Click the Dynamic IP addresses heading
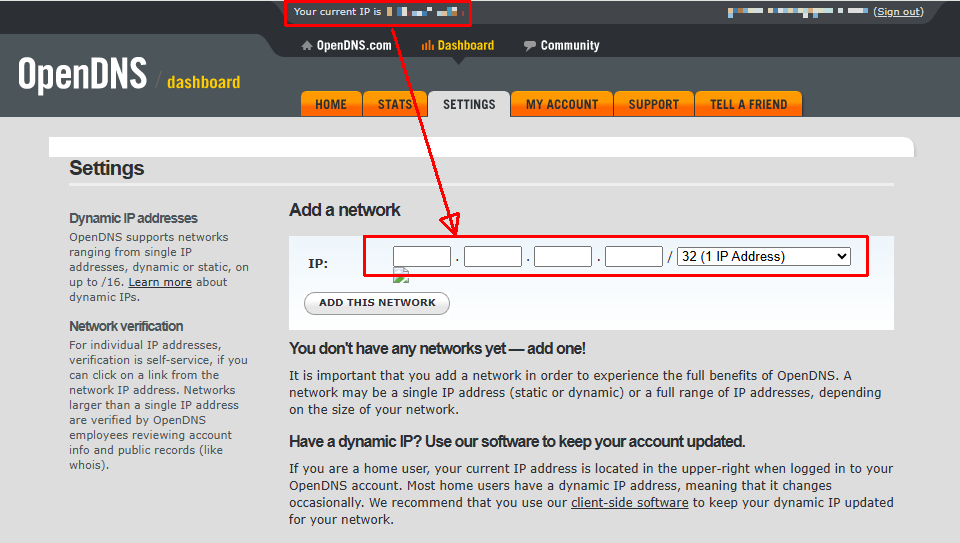960x543 pixels. coord(133,218)
